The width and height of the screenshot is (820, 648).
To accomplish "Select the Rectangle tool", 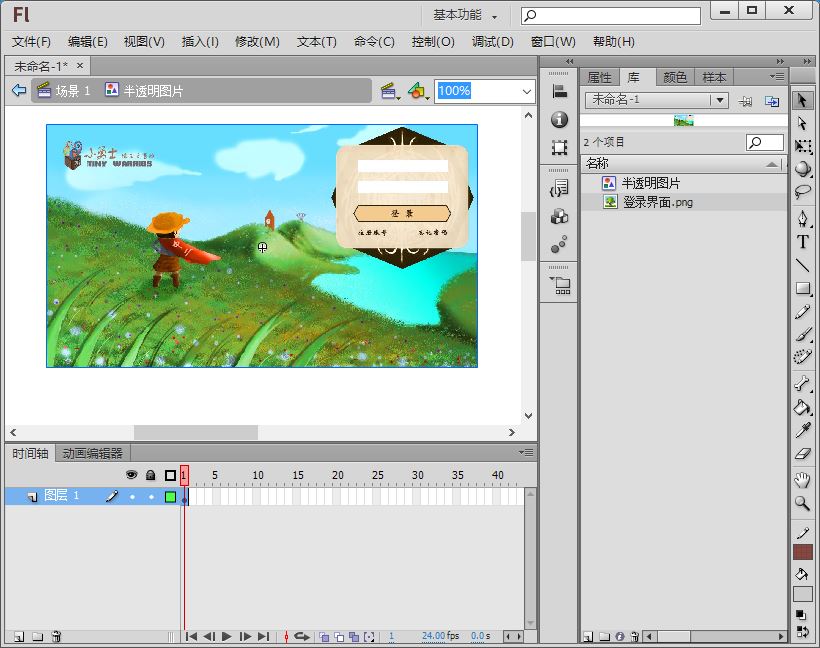I will click(802, 288).
